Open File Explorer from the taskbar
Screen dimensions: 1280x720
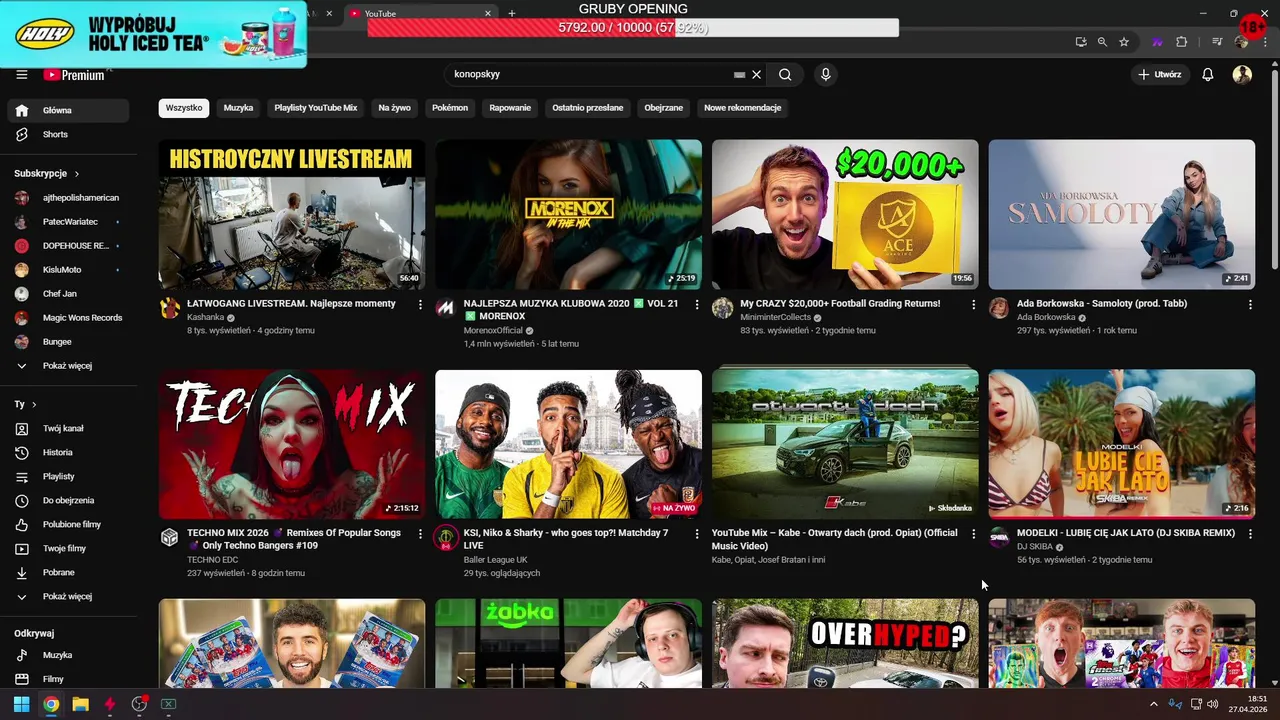pos(80,704)
